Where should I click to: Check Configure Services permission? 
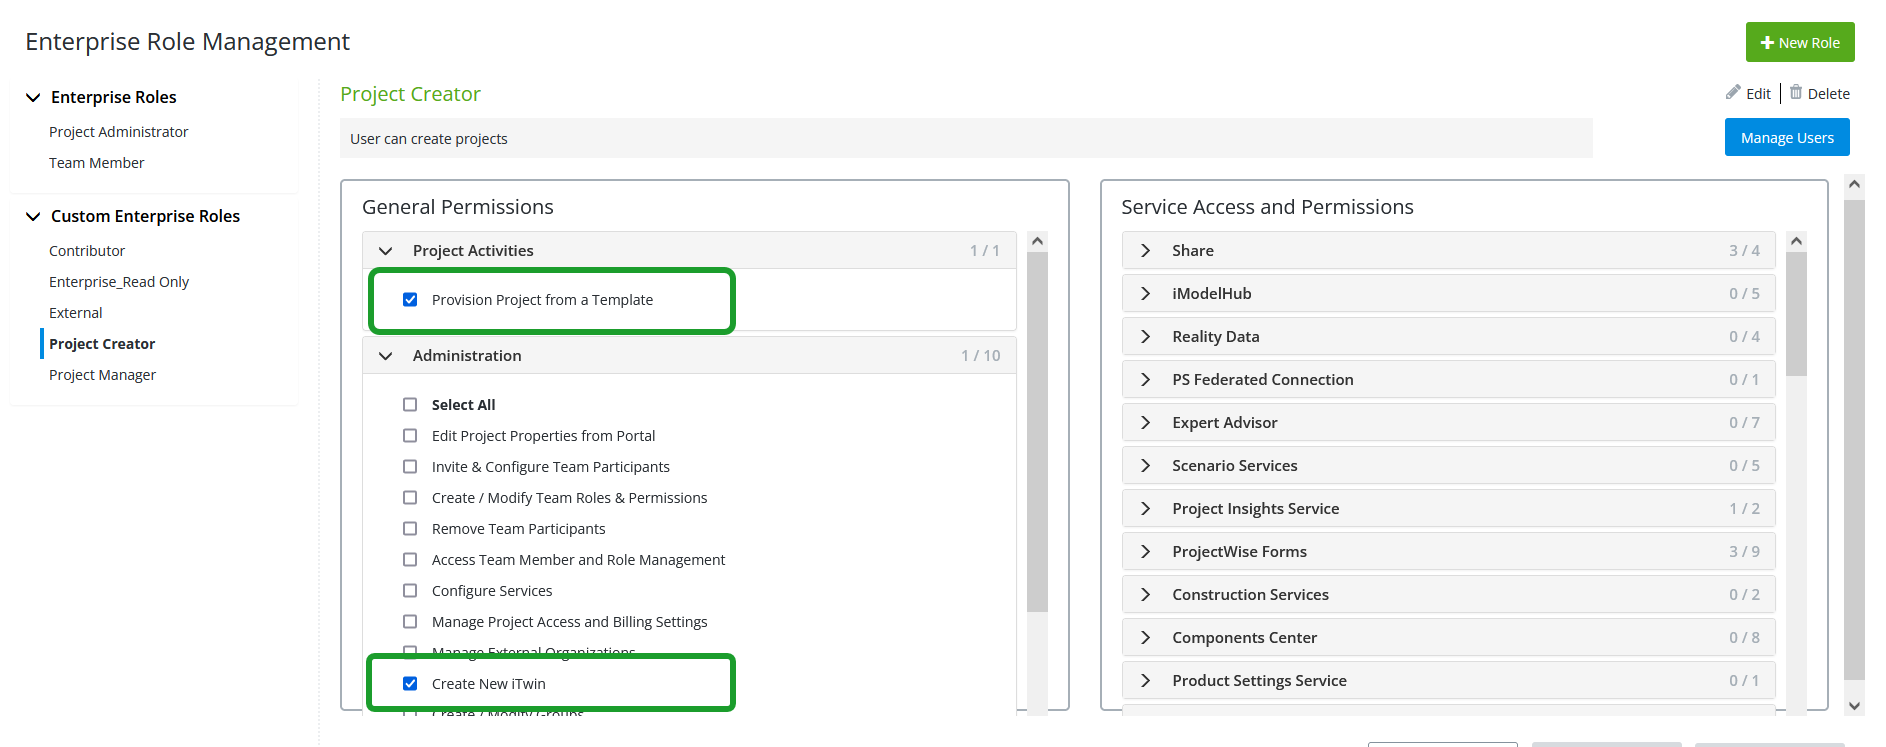[410, 591]
